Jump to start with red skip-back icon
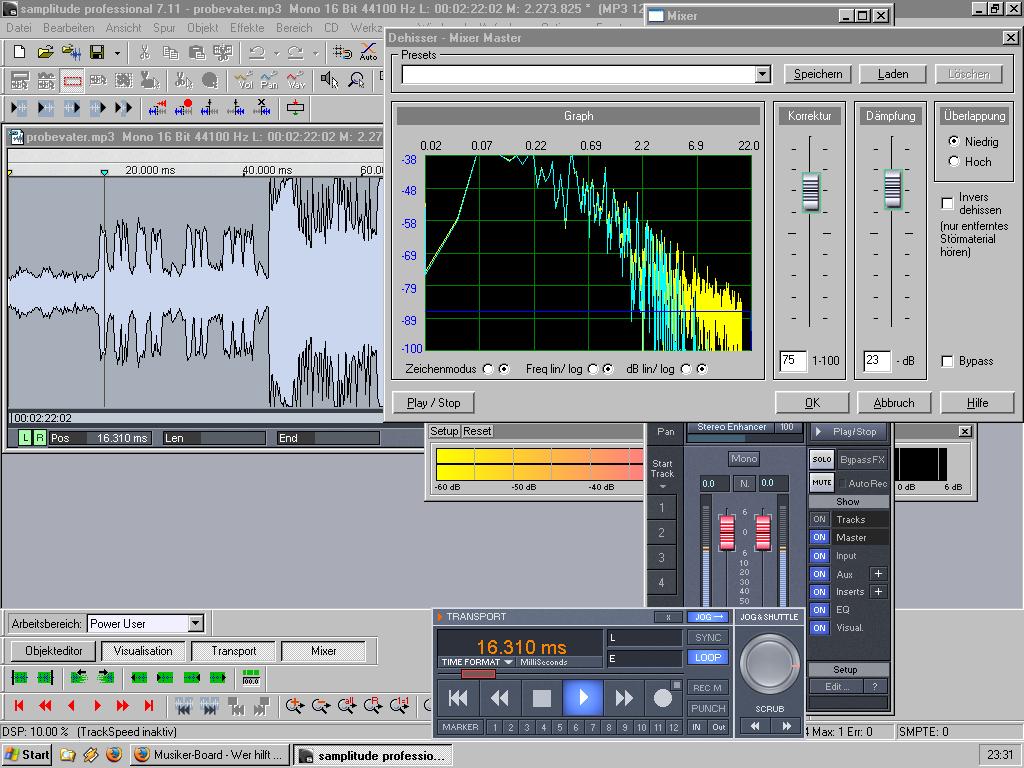The image size is (1024, 768). coord(19,705)
